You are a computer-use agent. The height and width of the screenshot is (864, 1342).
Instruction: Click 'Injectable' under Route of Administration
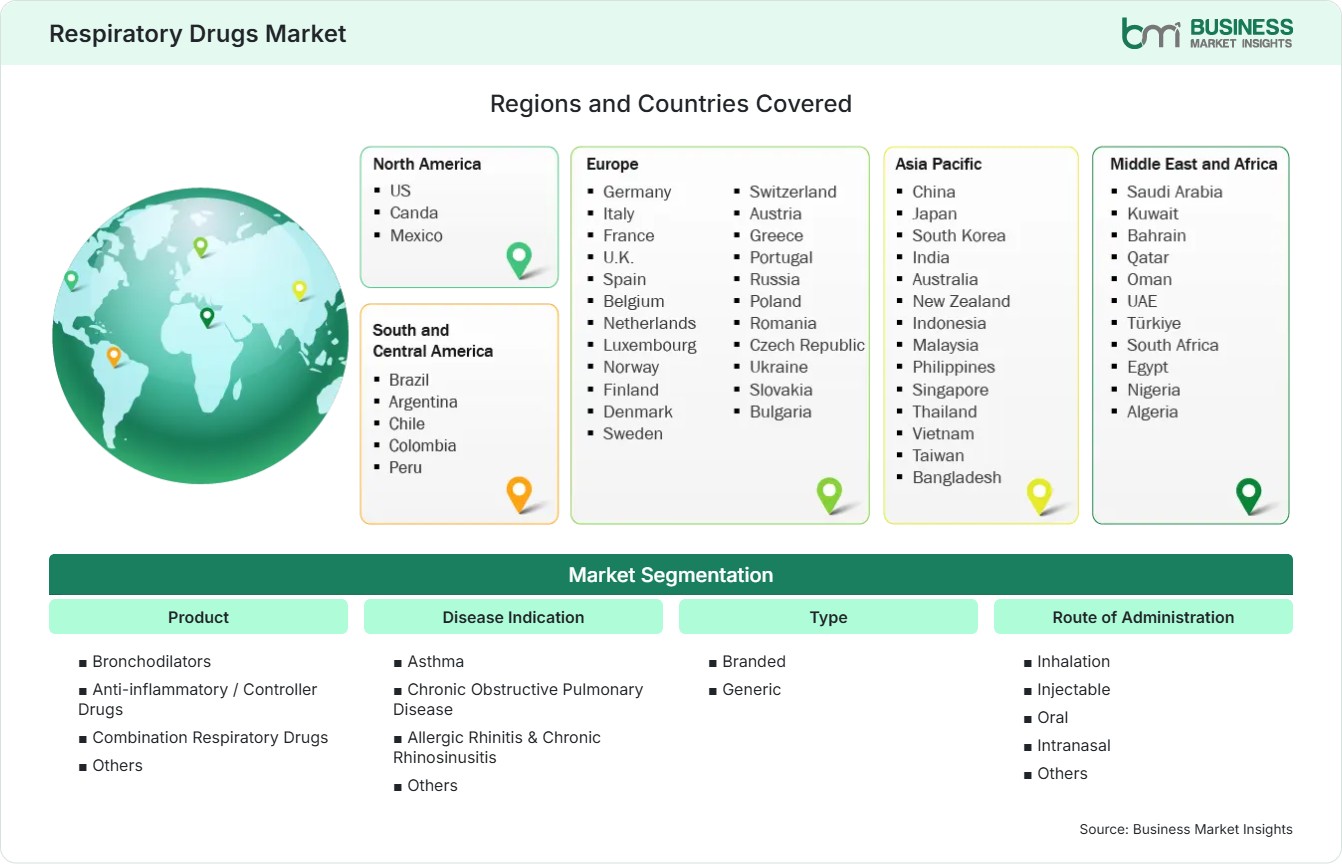pyautogui.click(x=1074, y=689)
